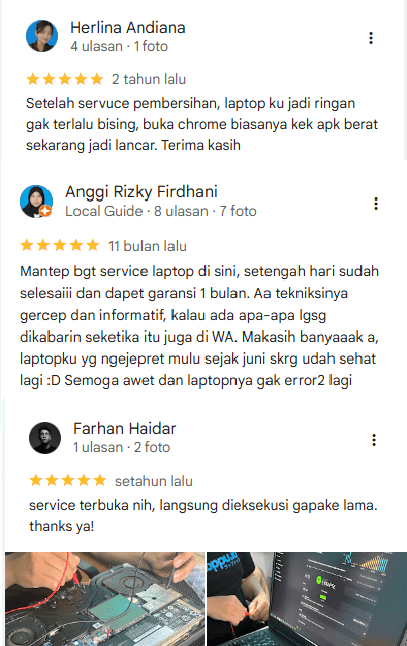This screenshot has width=407, height=646.
Task: Open the three-dot menu on Anggi Rizky Firdhani's review
Action: [376, 204]
